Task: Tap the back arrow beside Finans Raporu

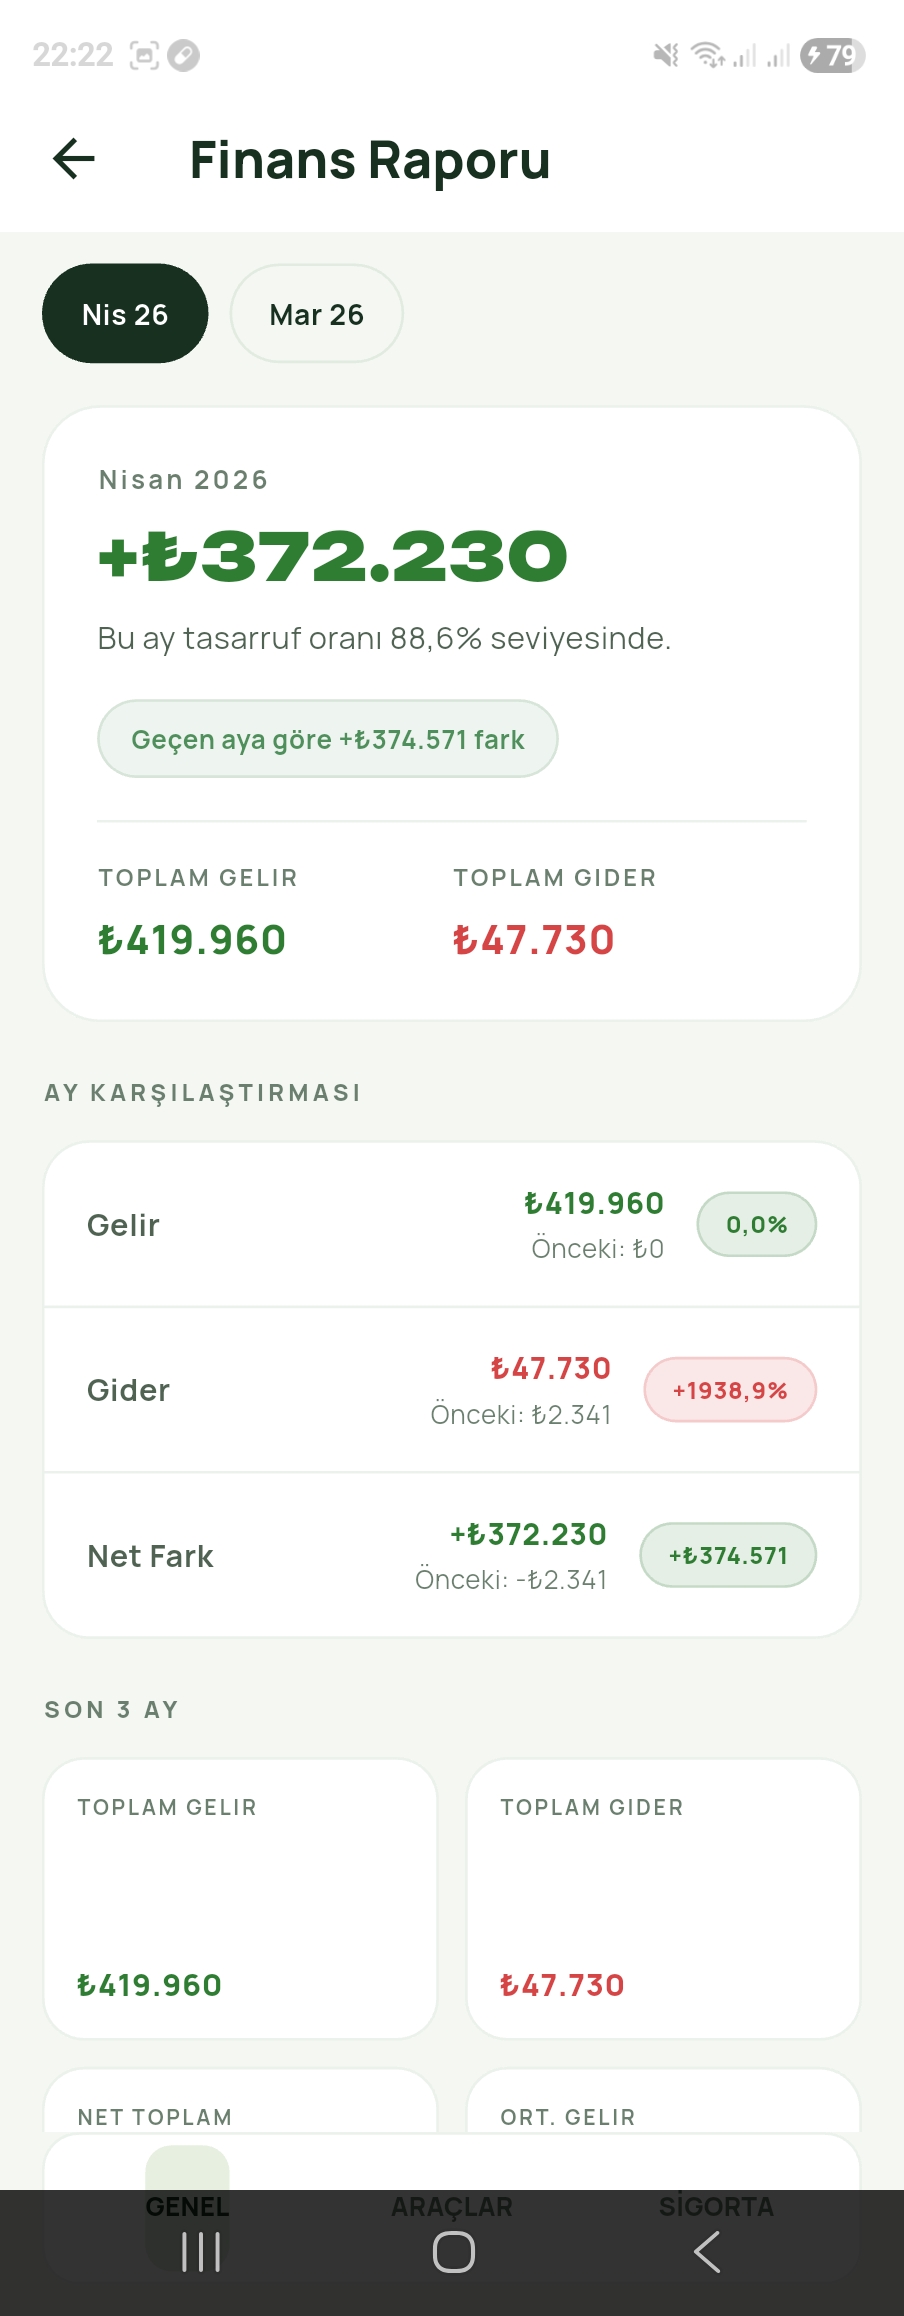Action: pos(74,158)
